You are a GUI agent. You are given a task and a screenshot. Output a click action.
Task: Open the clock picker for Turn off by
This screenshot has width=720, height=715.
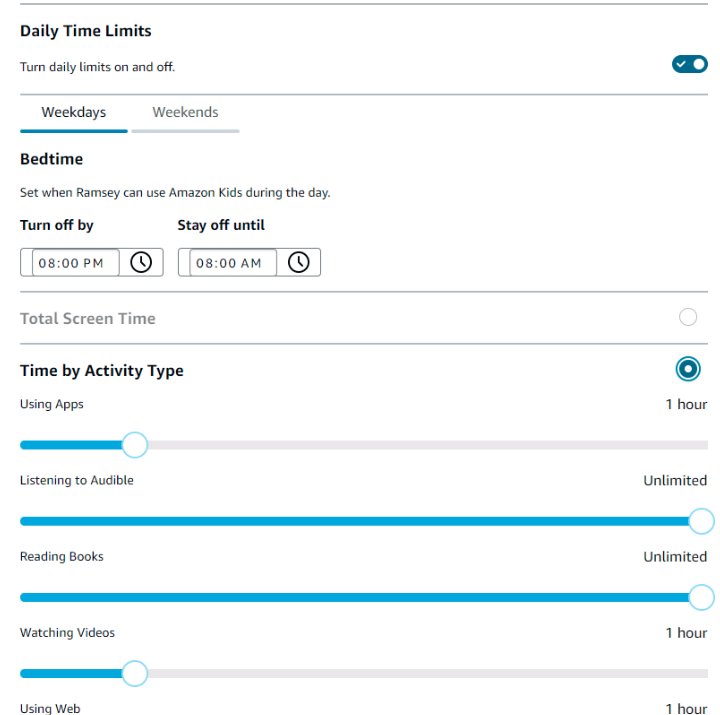[142, 262]
